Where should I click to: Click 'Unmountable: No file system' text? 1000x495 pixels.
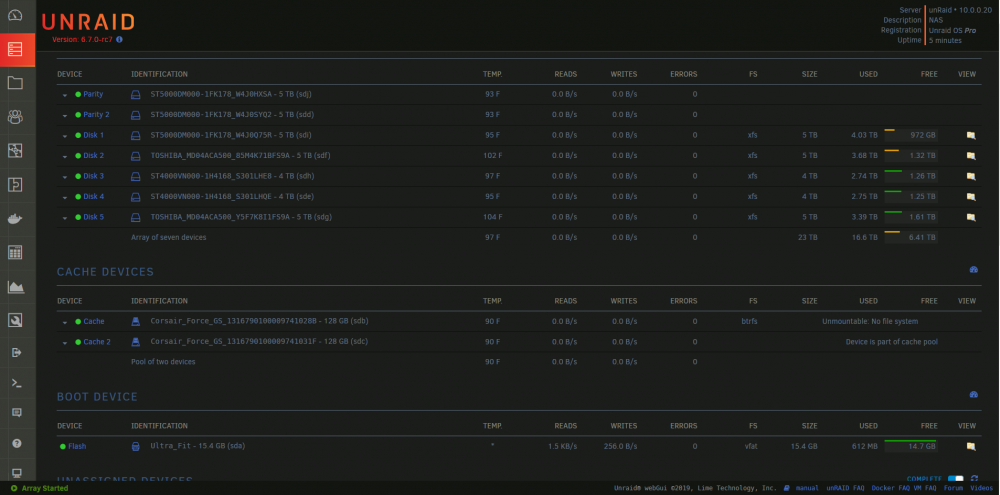pos(870,321)
